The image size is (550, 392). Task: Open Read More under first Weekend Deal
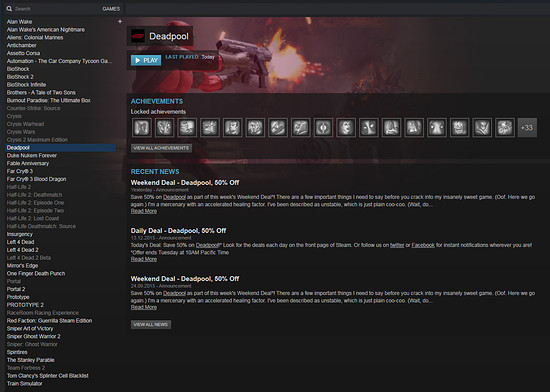click(x=144, y=211)
